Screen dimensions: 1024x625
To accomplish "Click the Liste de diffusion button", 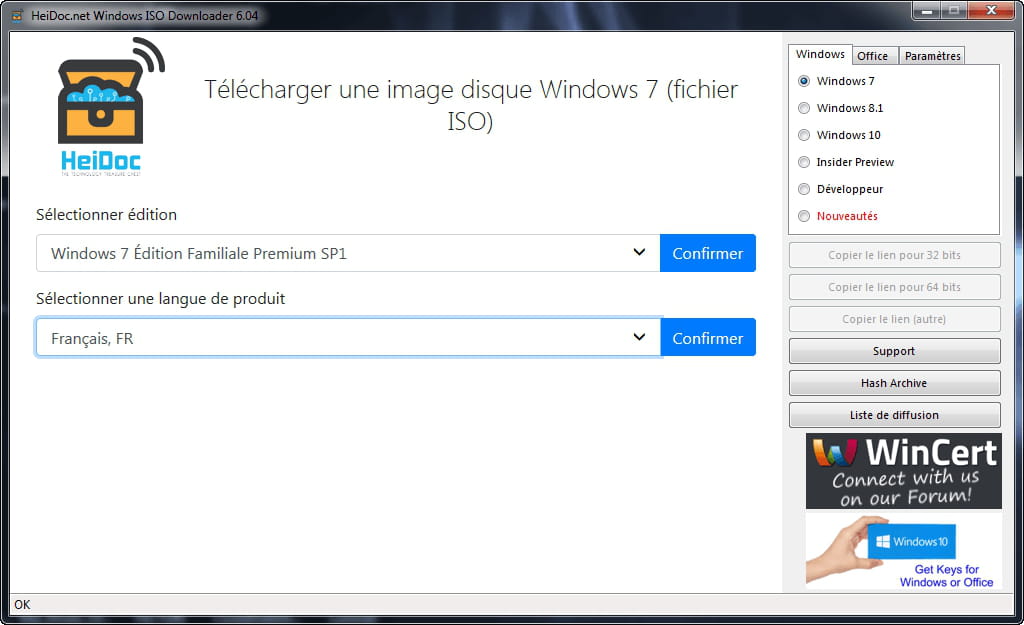I will point(895,415).
